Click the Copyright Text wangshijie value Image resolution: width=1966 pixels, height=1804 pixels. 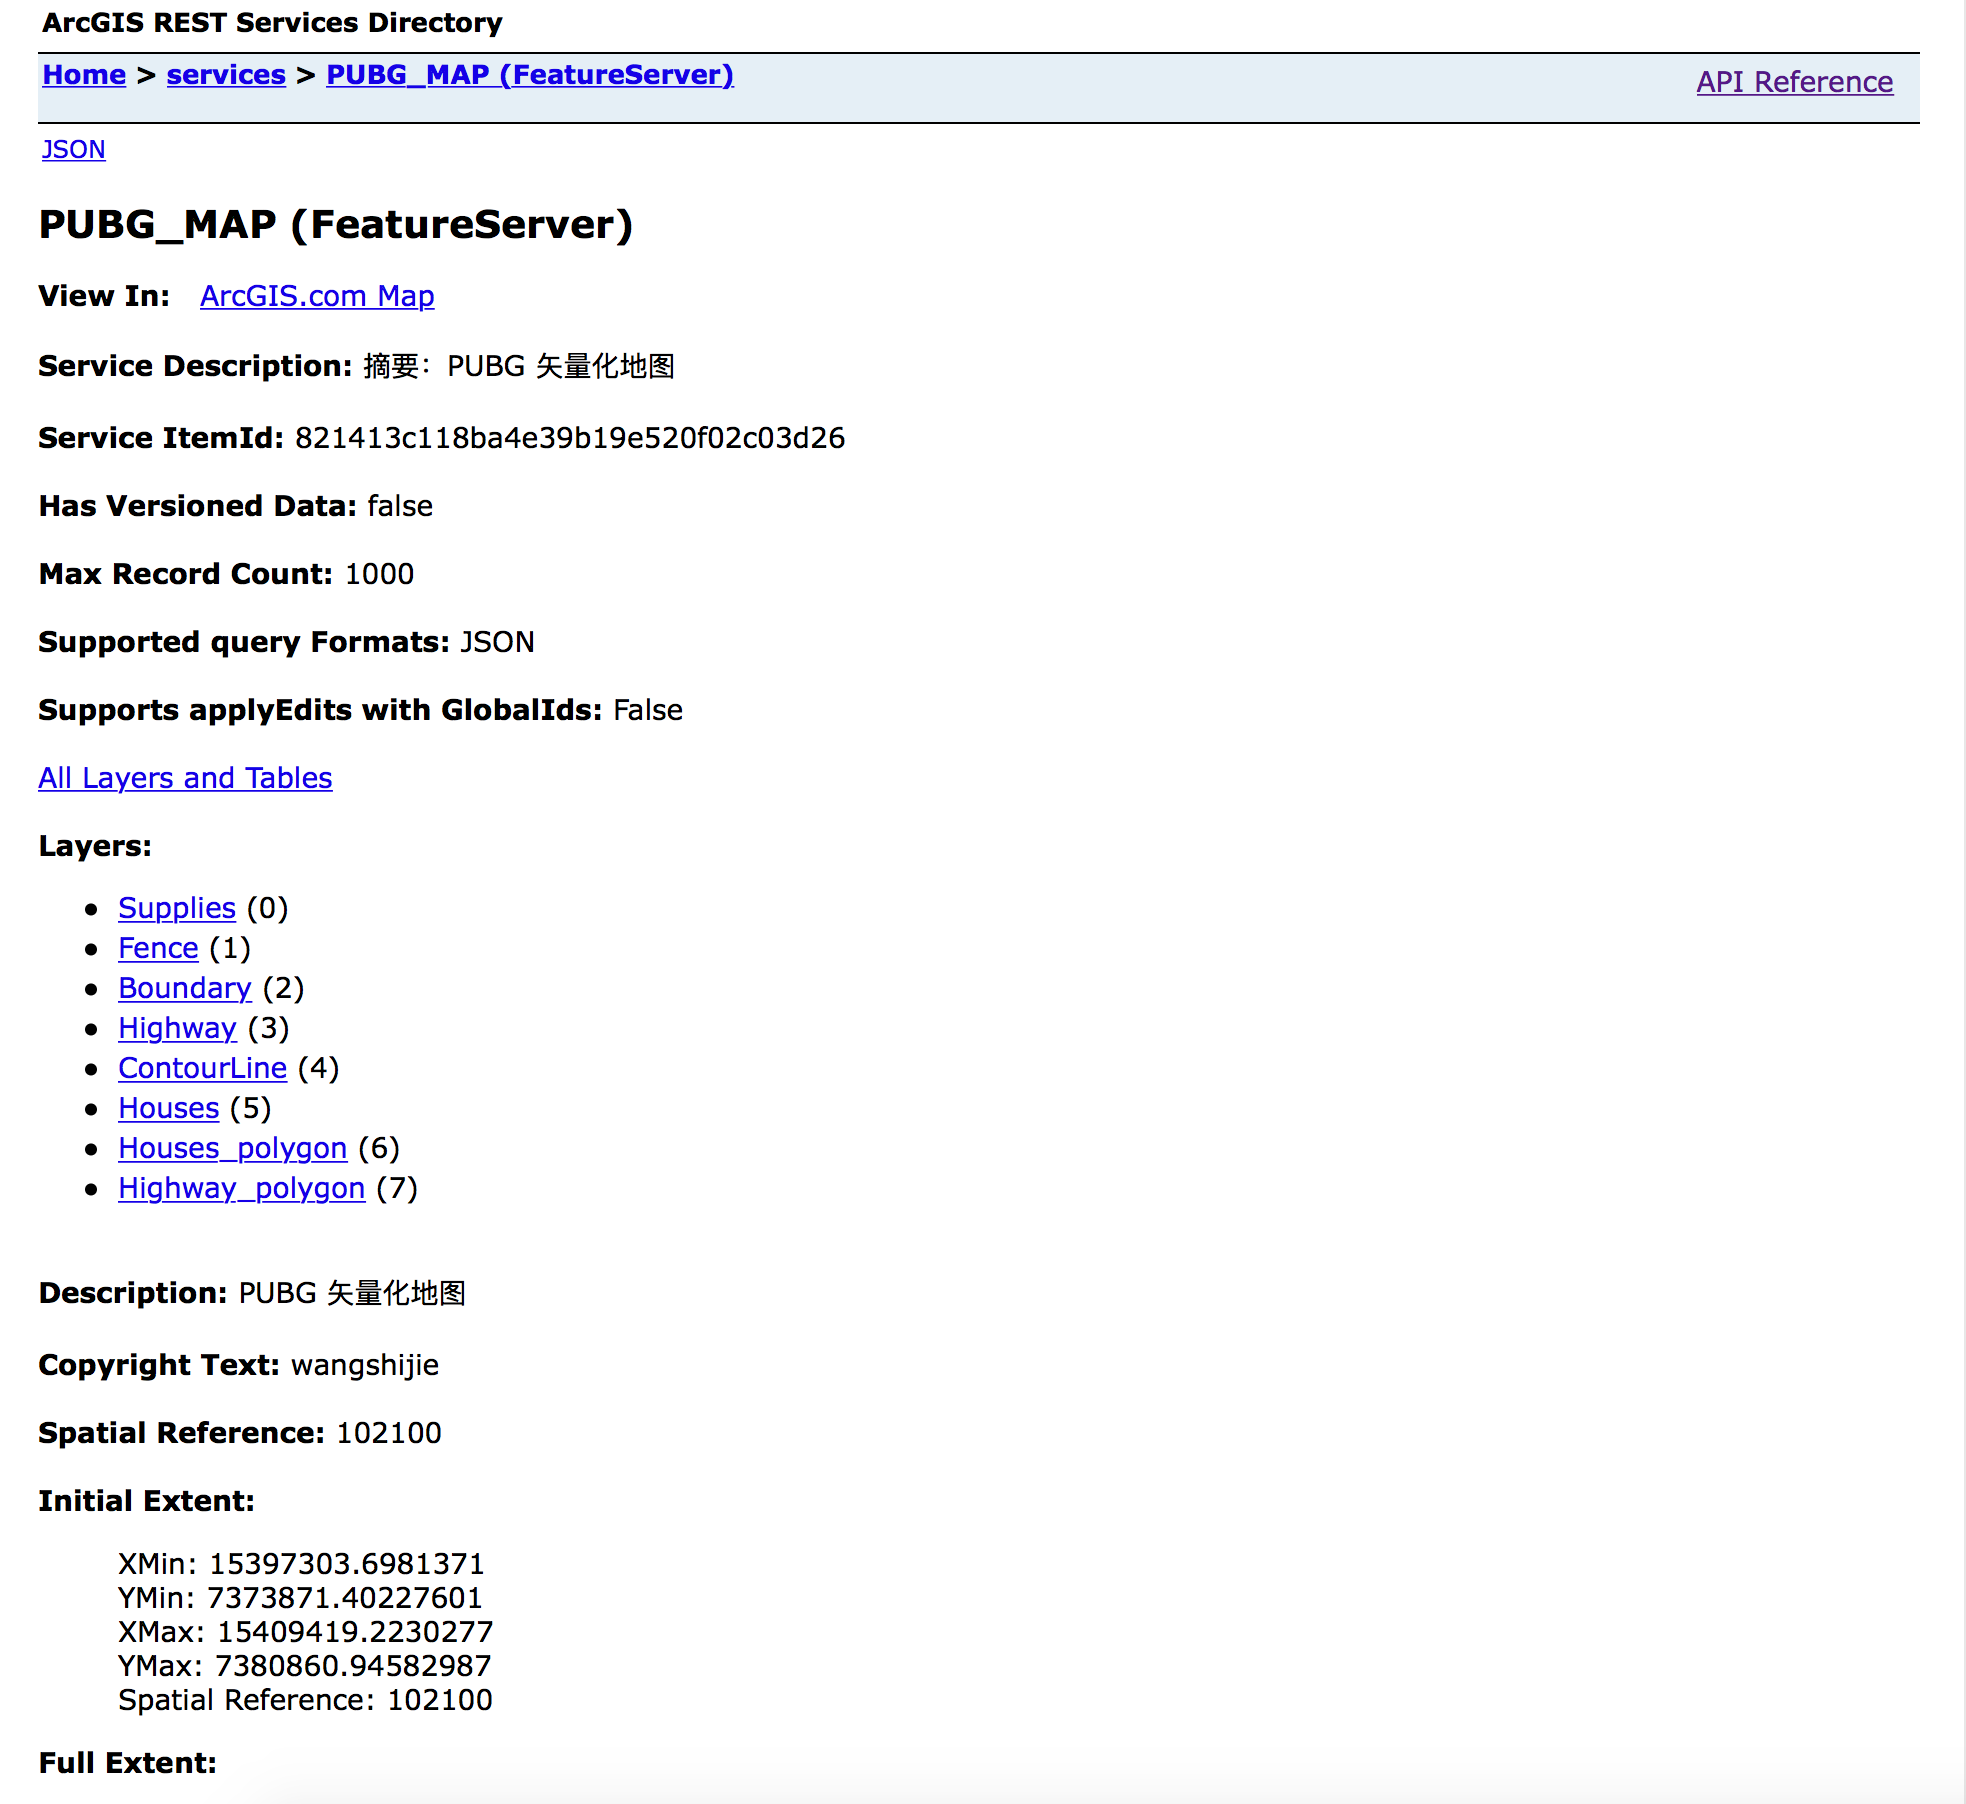364,1365
